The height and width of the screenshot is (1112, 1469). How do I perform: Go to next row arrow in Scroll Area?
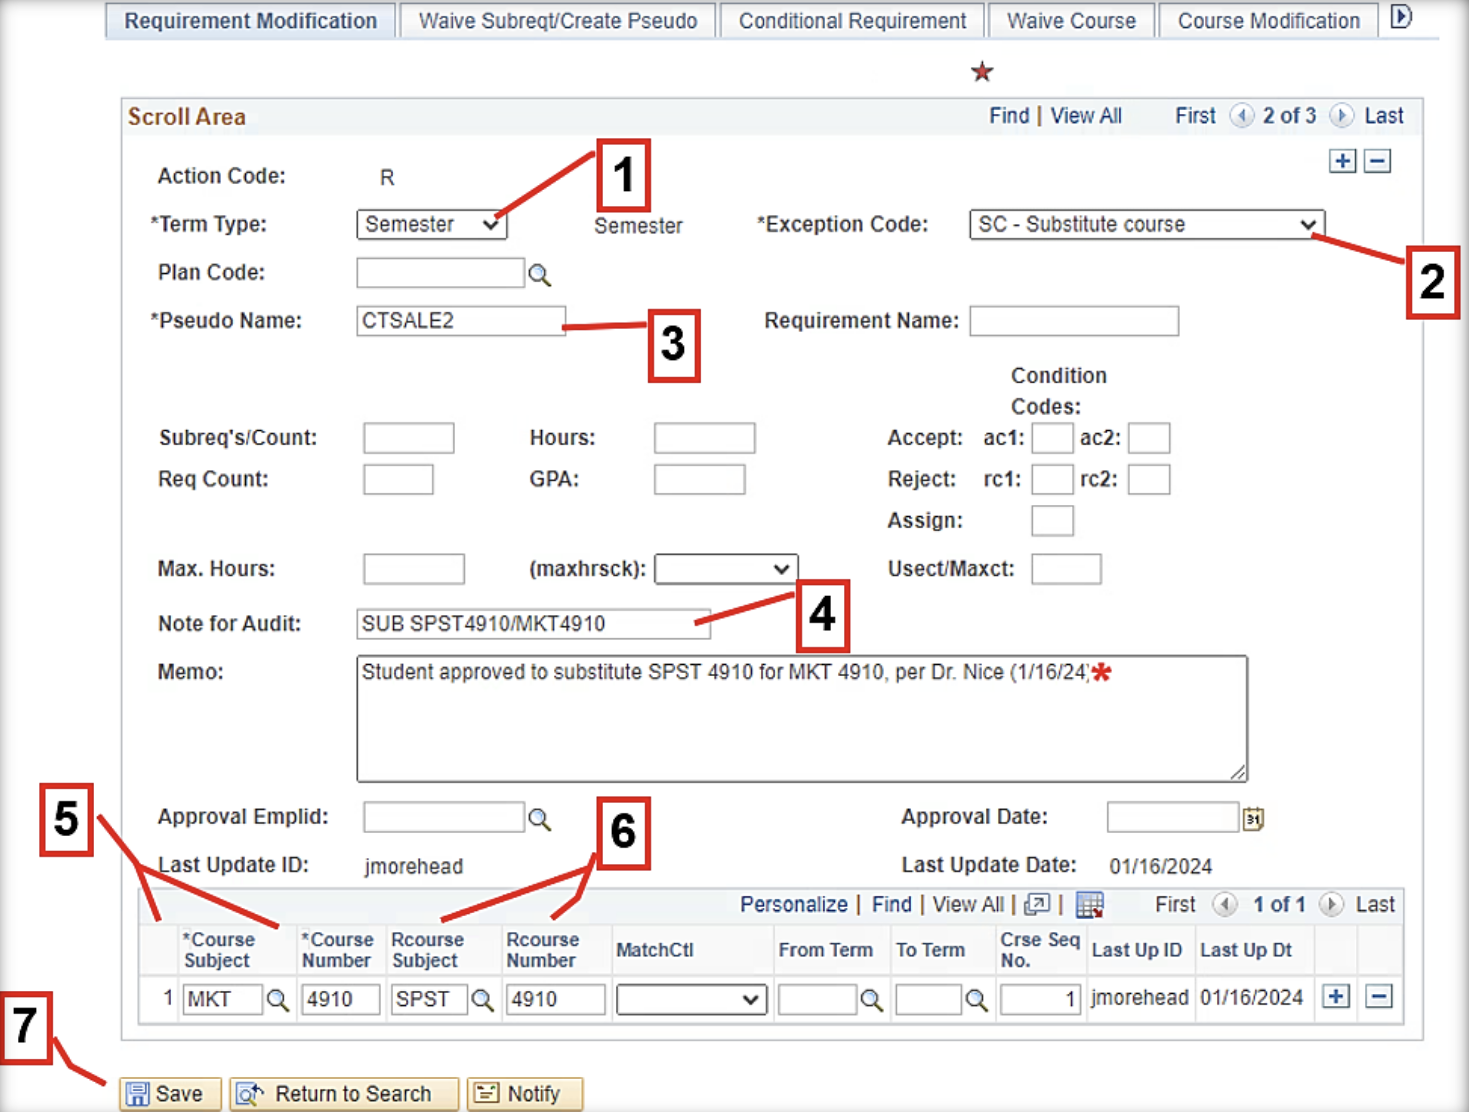pyautogui.click(x=1341, y=116)
